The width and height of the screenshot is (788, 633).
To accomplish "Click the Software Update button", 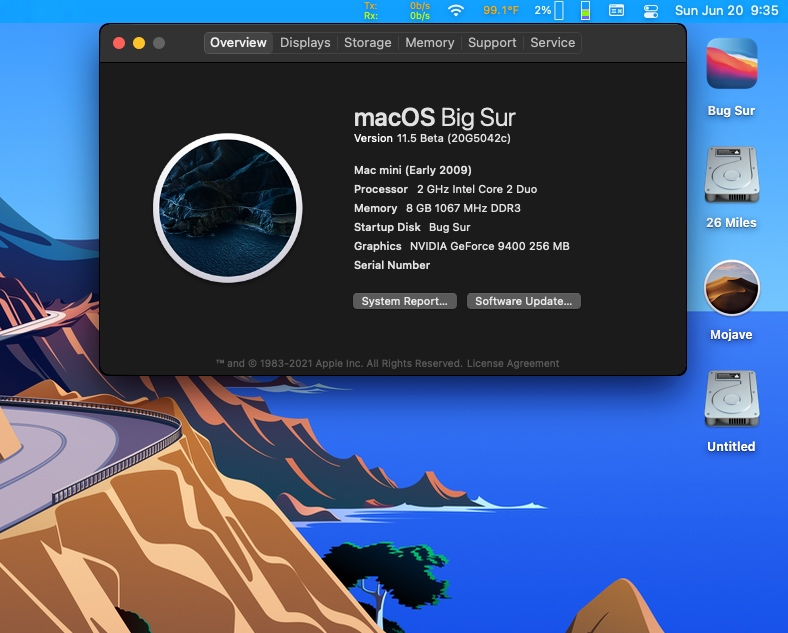I will click(x=524, y=301).
